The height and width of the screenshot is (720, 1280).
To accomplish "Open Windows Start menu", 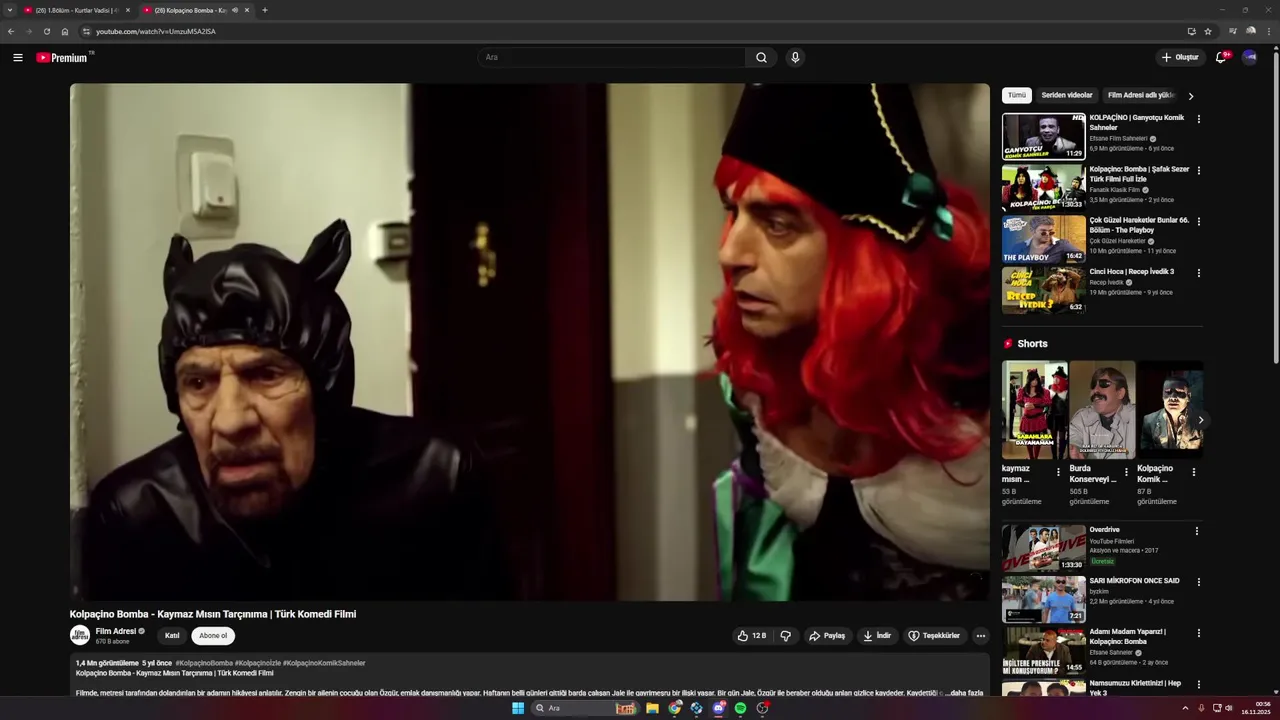I will pos(518,708).
